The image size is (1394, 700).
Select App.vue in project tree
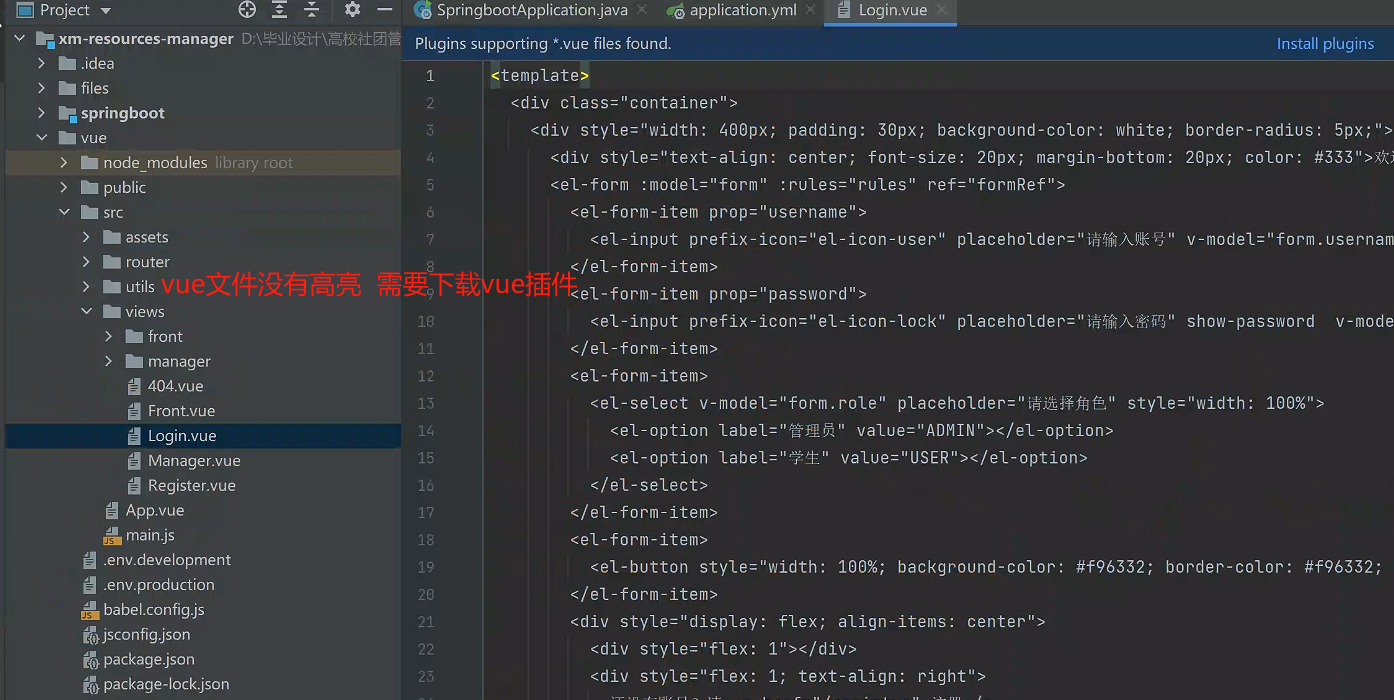155,510
